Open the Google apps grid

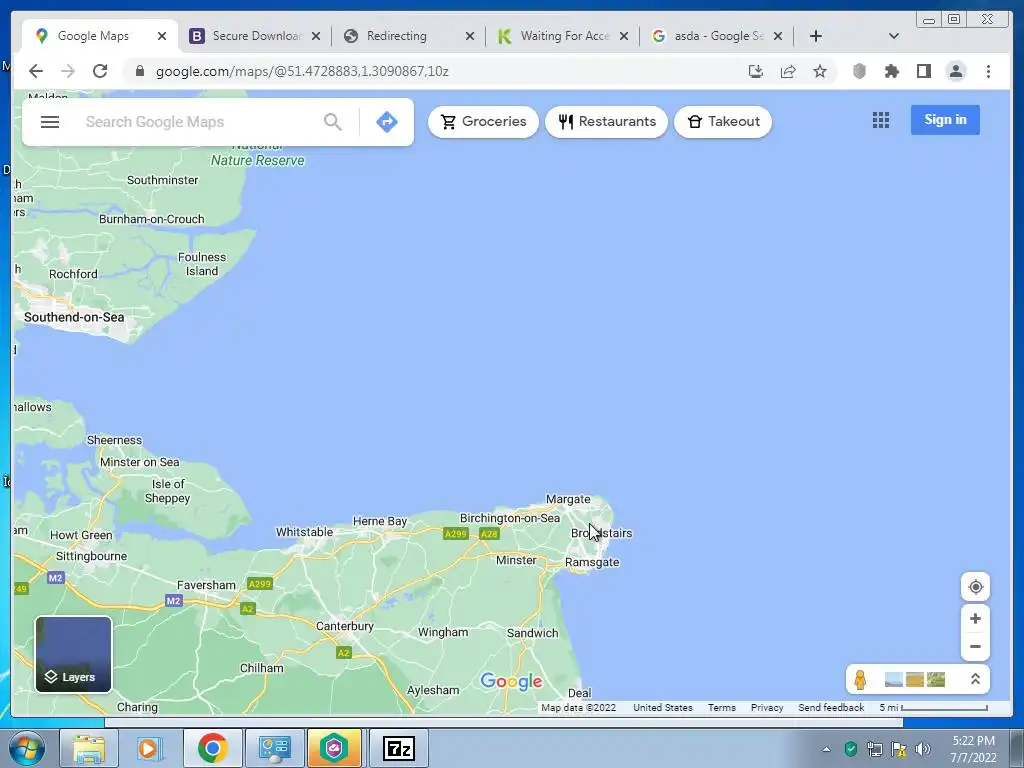880,120
